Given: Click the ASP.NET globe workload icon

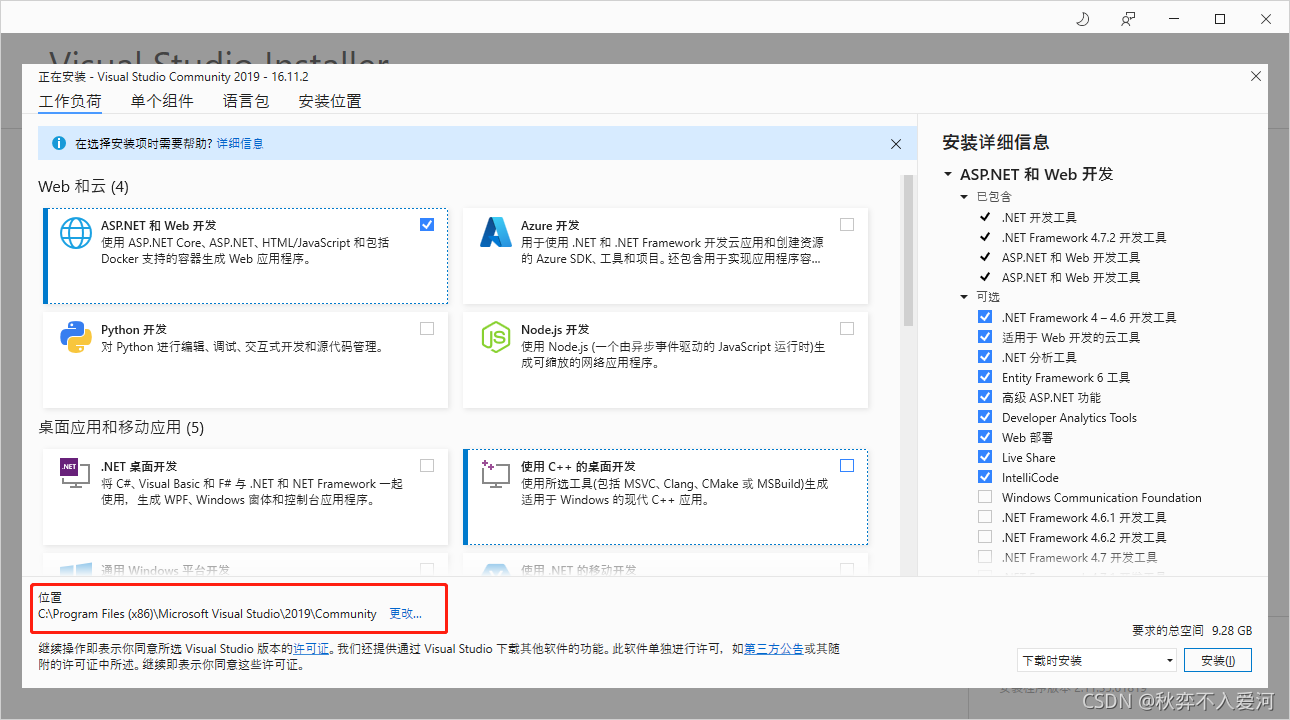Looking at the screenshot, I should (x=76, y=232).
